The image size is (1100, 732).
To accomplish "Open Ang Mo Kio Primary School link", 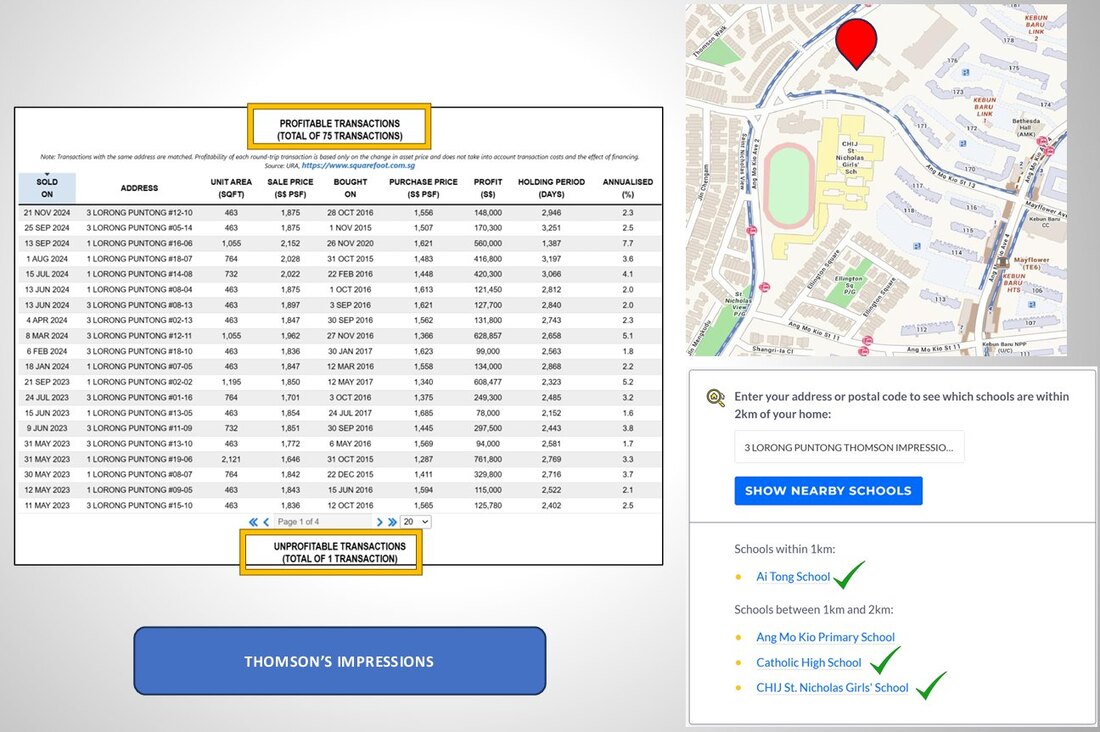I will coord(825,637).
